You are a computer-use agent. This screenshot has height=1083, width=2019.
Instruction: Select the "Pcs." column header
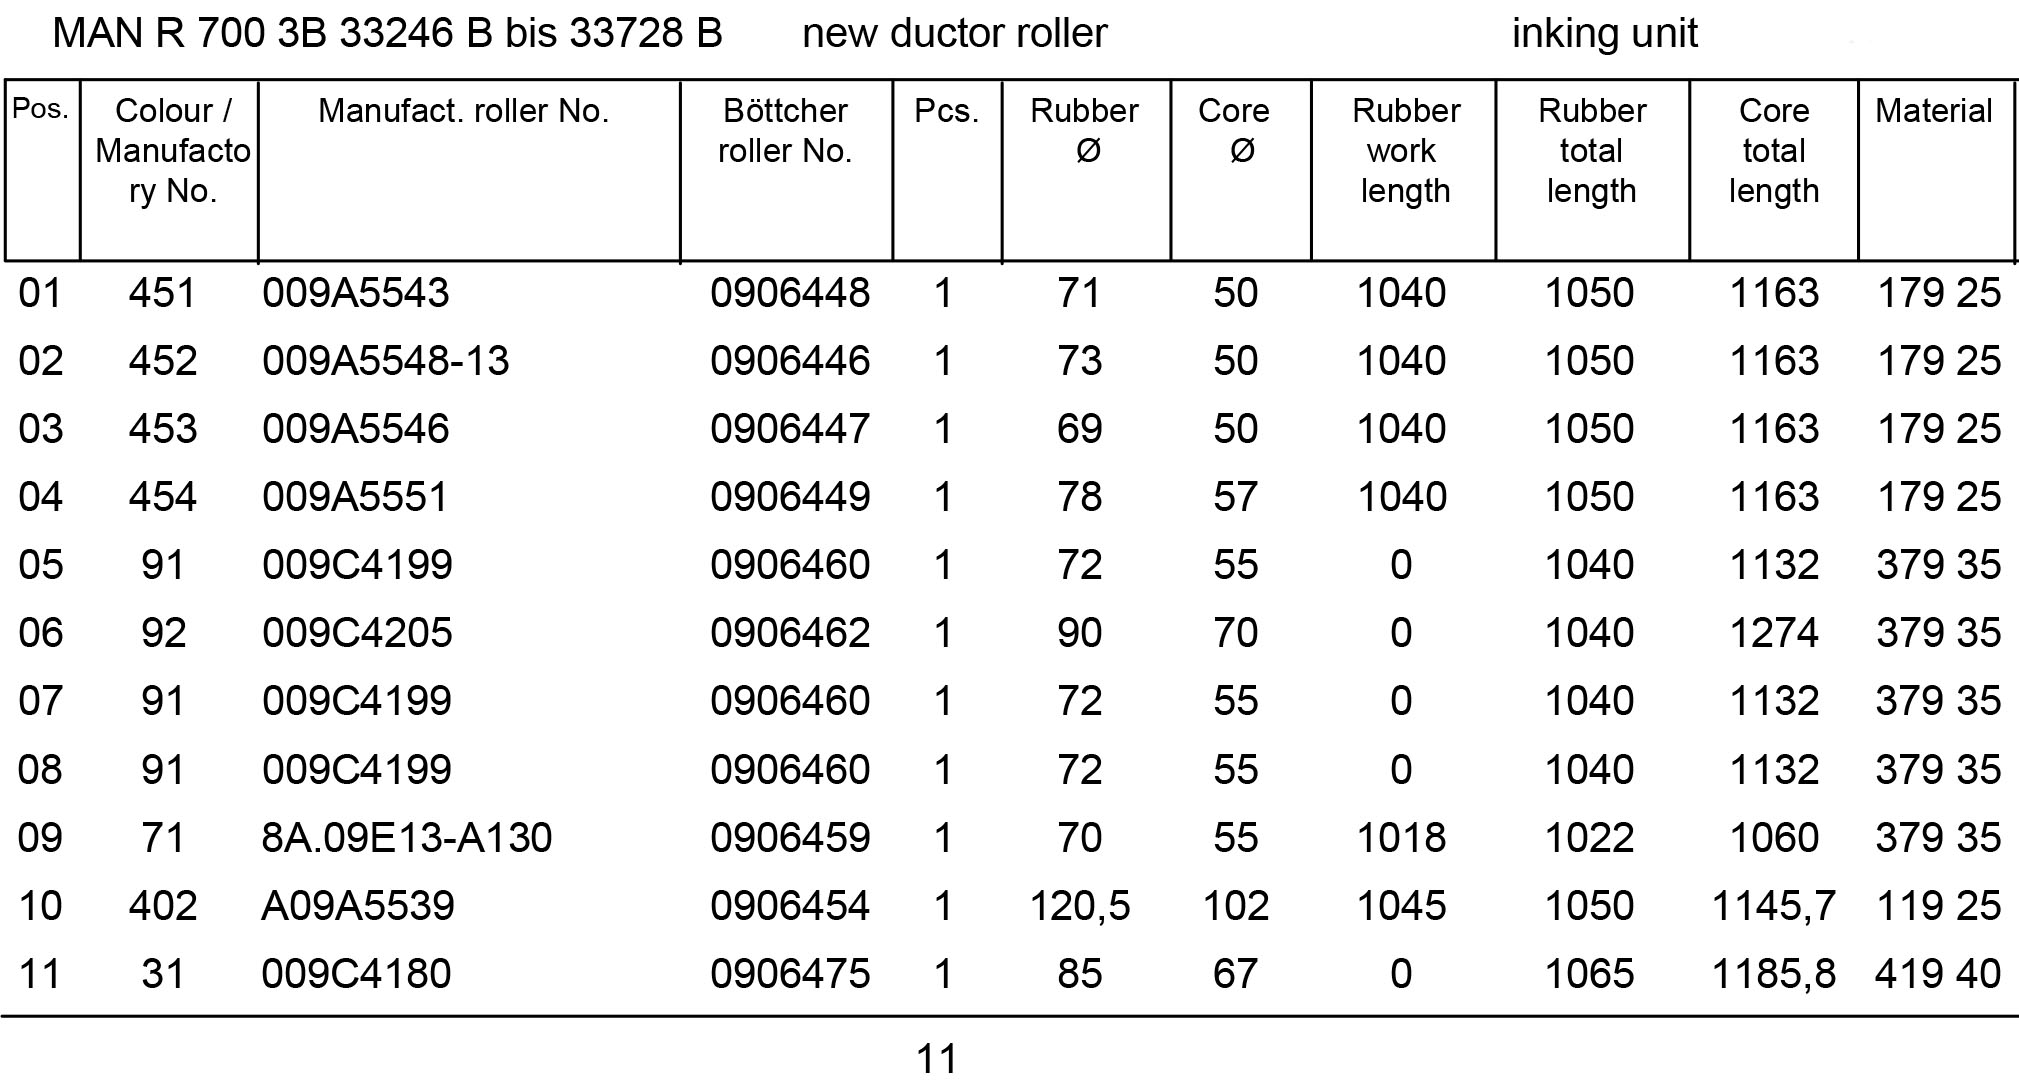click(946, 111)
